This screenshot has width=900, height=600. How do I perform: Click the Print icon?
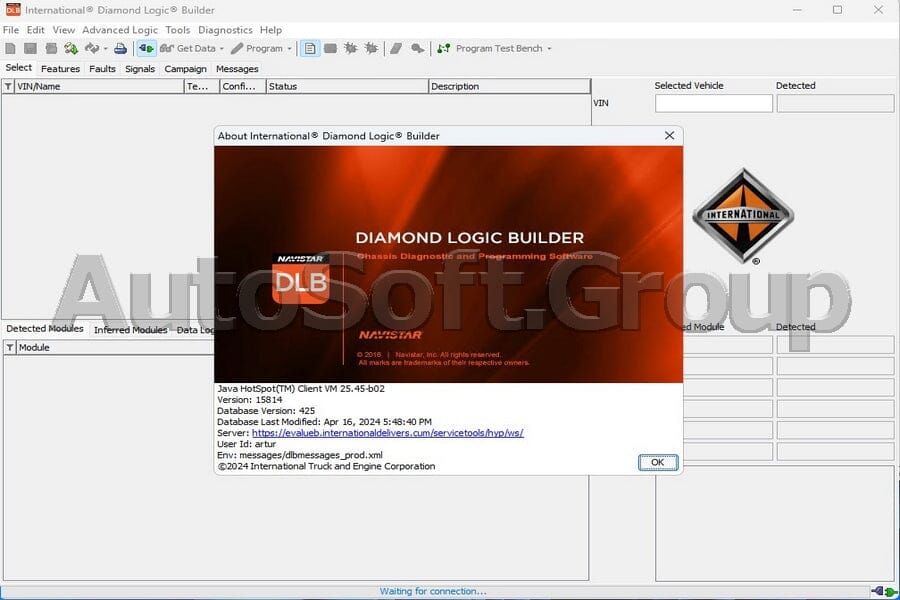pyautogui.click(x=119, y=48)
